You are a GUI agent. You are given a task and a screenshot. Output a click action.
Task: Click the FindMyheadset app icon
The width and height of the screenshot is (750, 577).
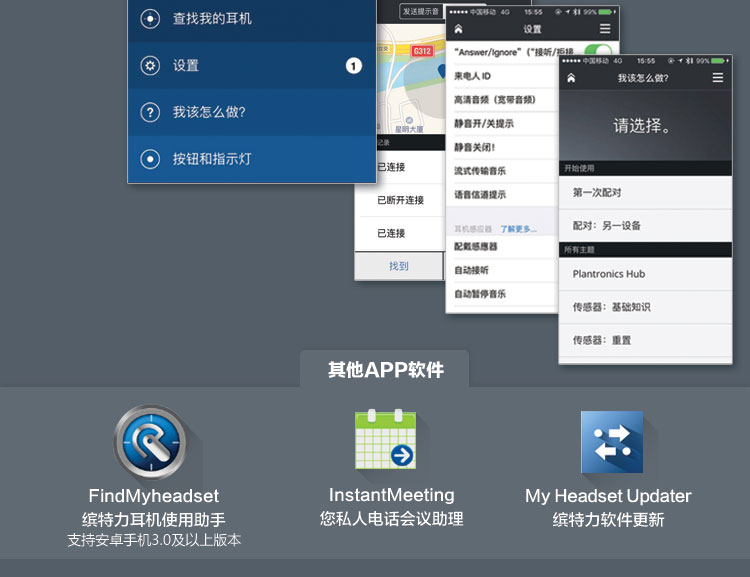152,442
